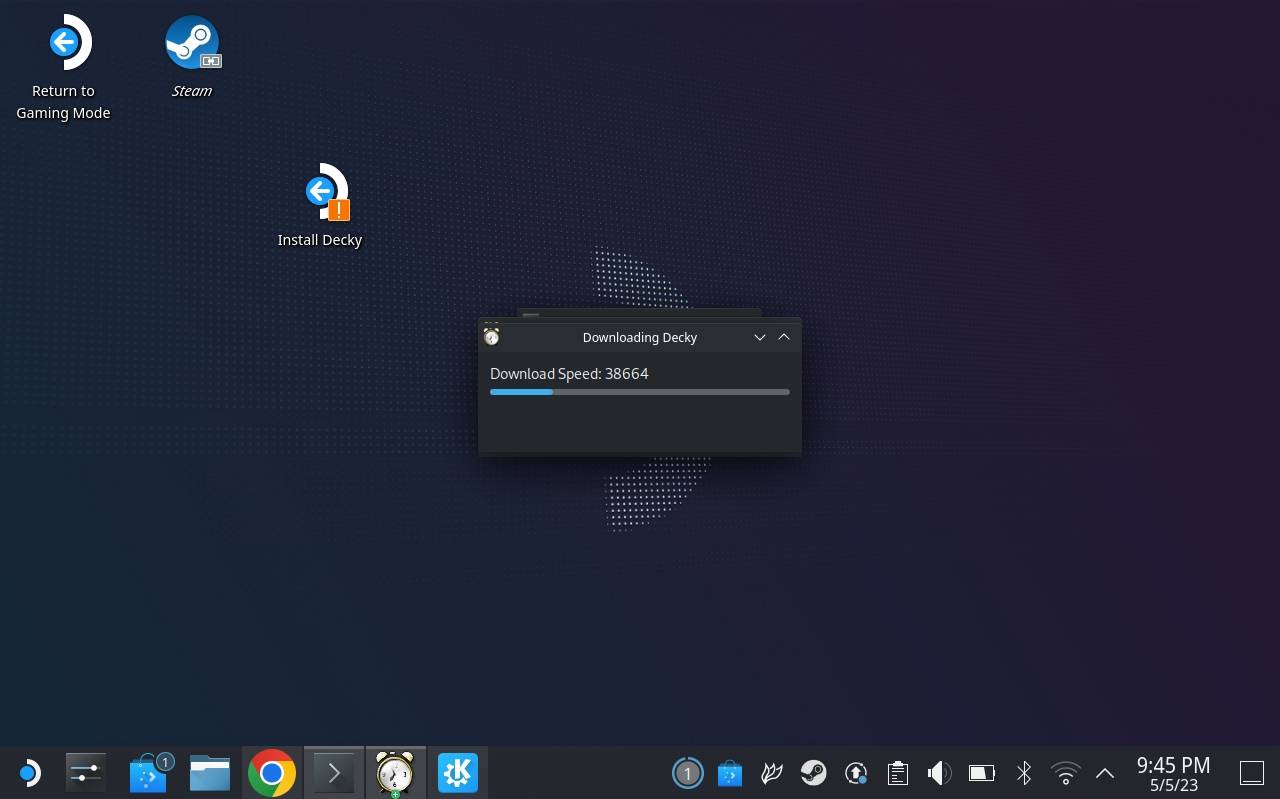Screen dimensions: 1280x799
Task: Open the Steam tray icon
Action: coord(813,773)
